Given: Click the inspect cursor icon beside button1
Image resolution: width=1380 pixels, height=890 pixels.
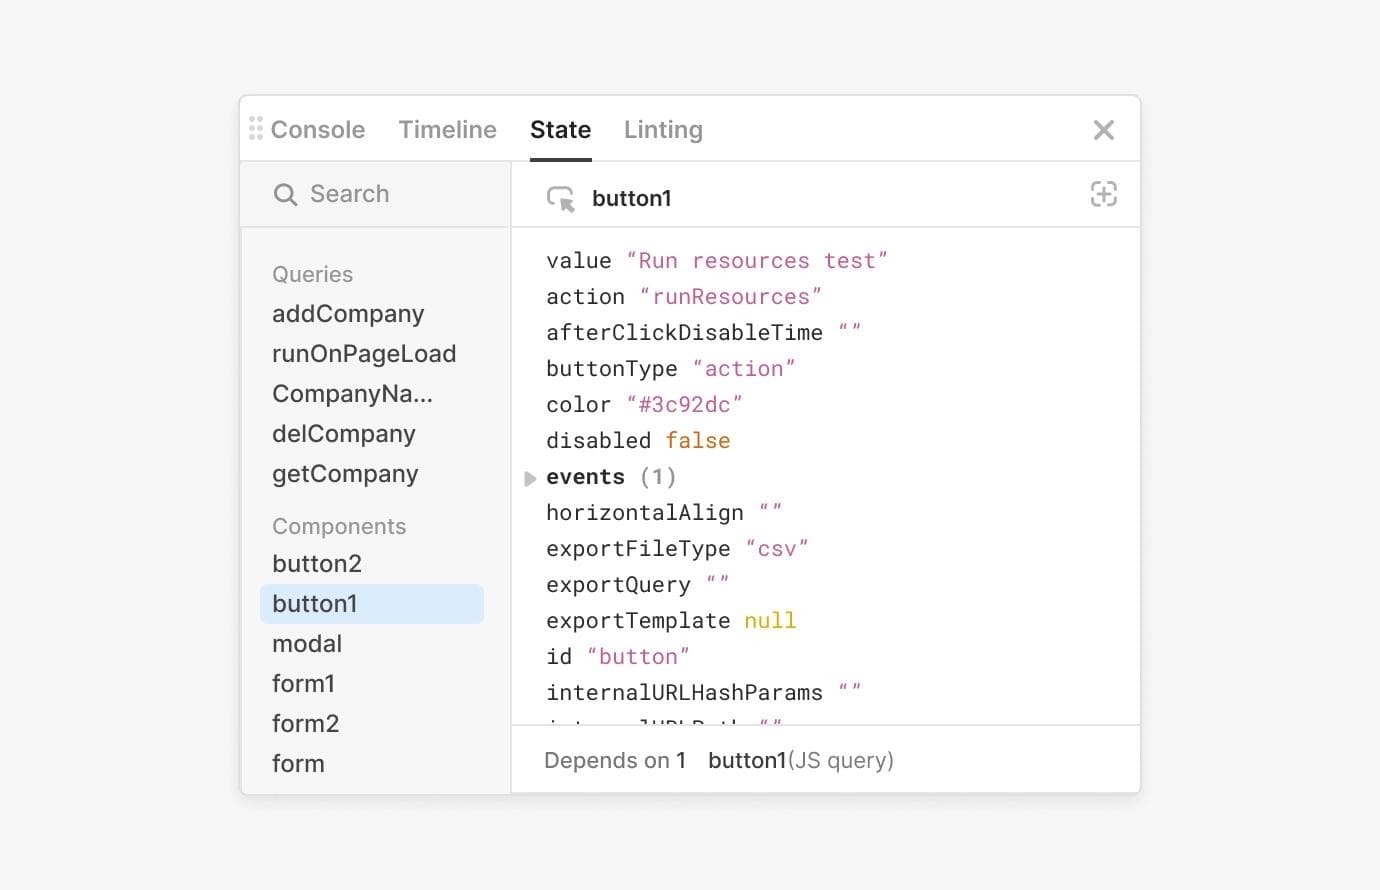Looking at the screenshot, I should [x=562, y=197].
